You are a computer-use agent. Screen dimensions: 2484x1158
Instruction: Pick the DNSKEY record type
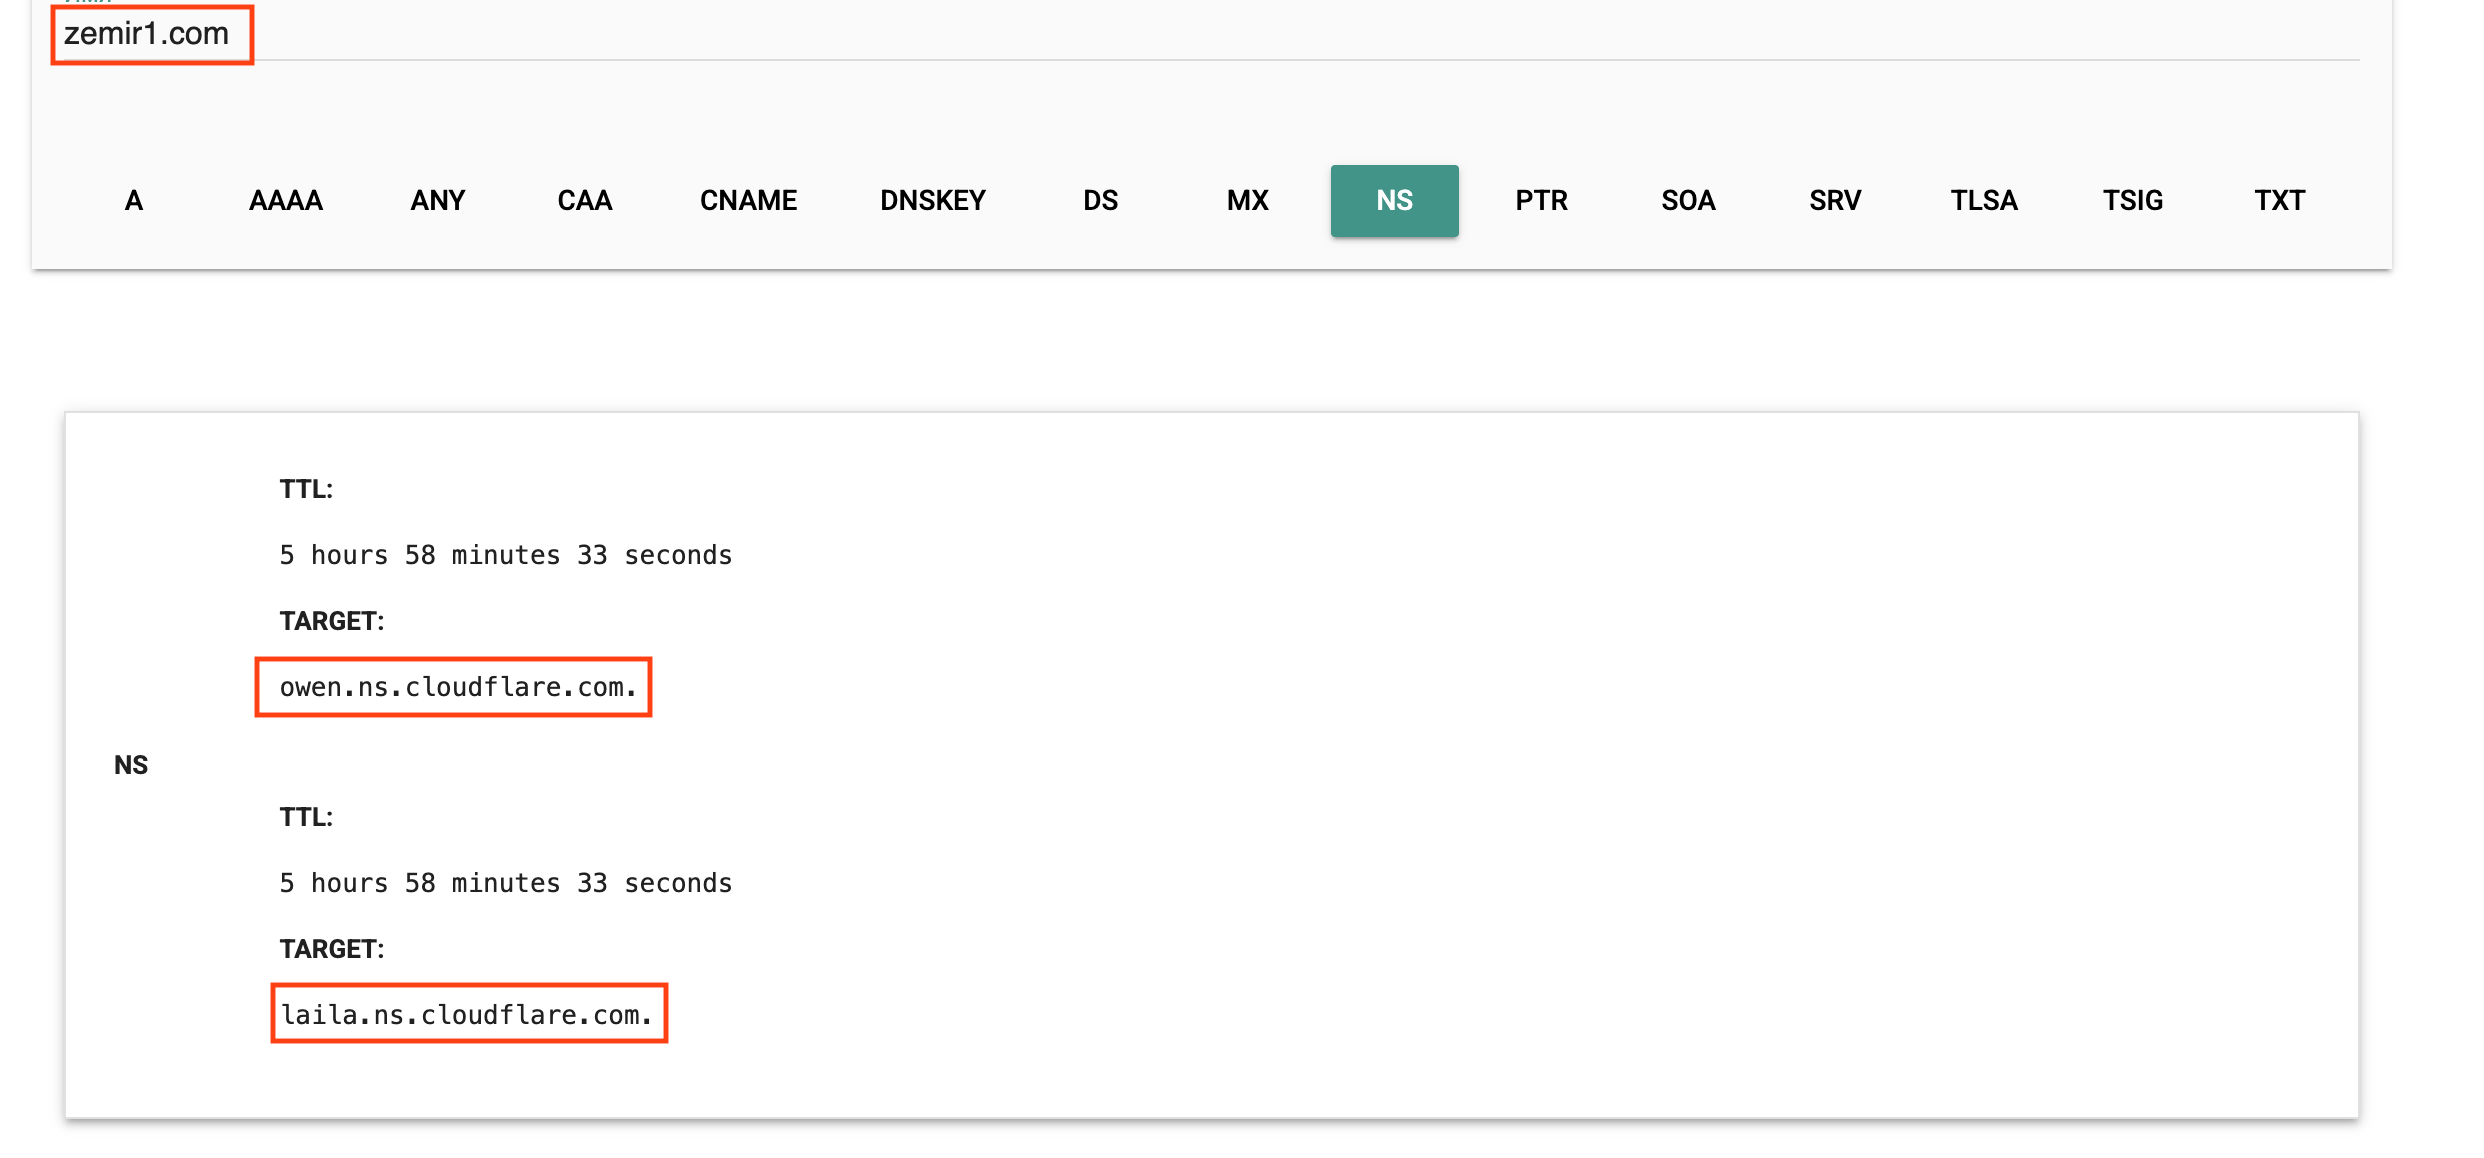(932, 201)
